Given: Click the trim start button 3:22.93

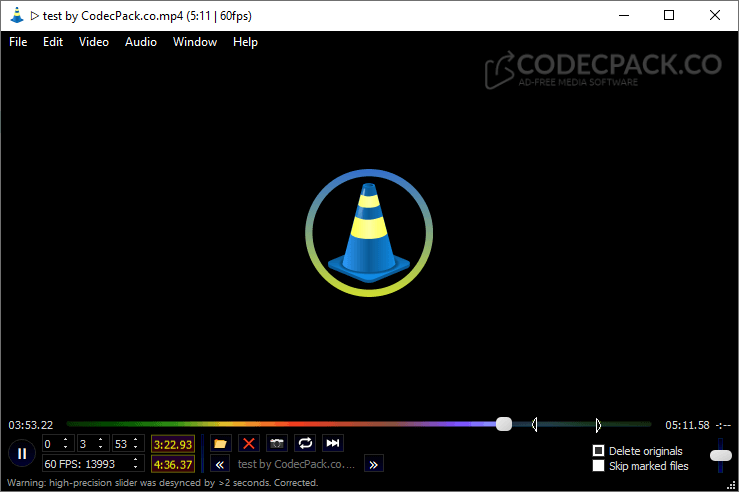Looking at the screenshot, I should click(173, 444).
